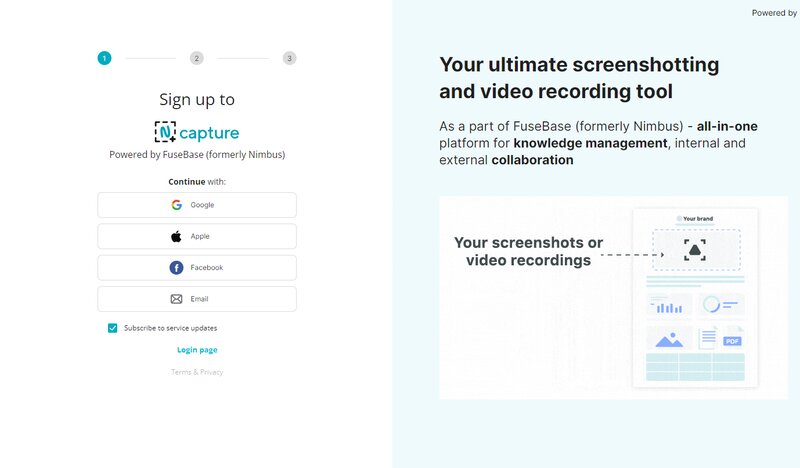Click the donut chart icon in illustration

pyautogui.click(x=711, y=305)
